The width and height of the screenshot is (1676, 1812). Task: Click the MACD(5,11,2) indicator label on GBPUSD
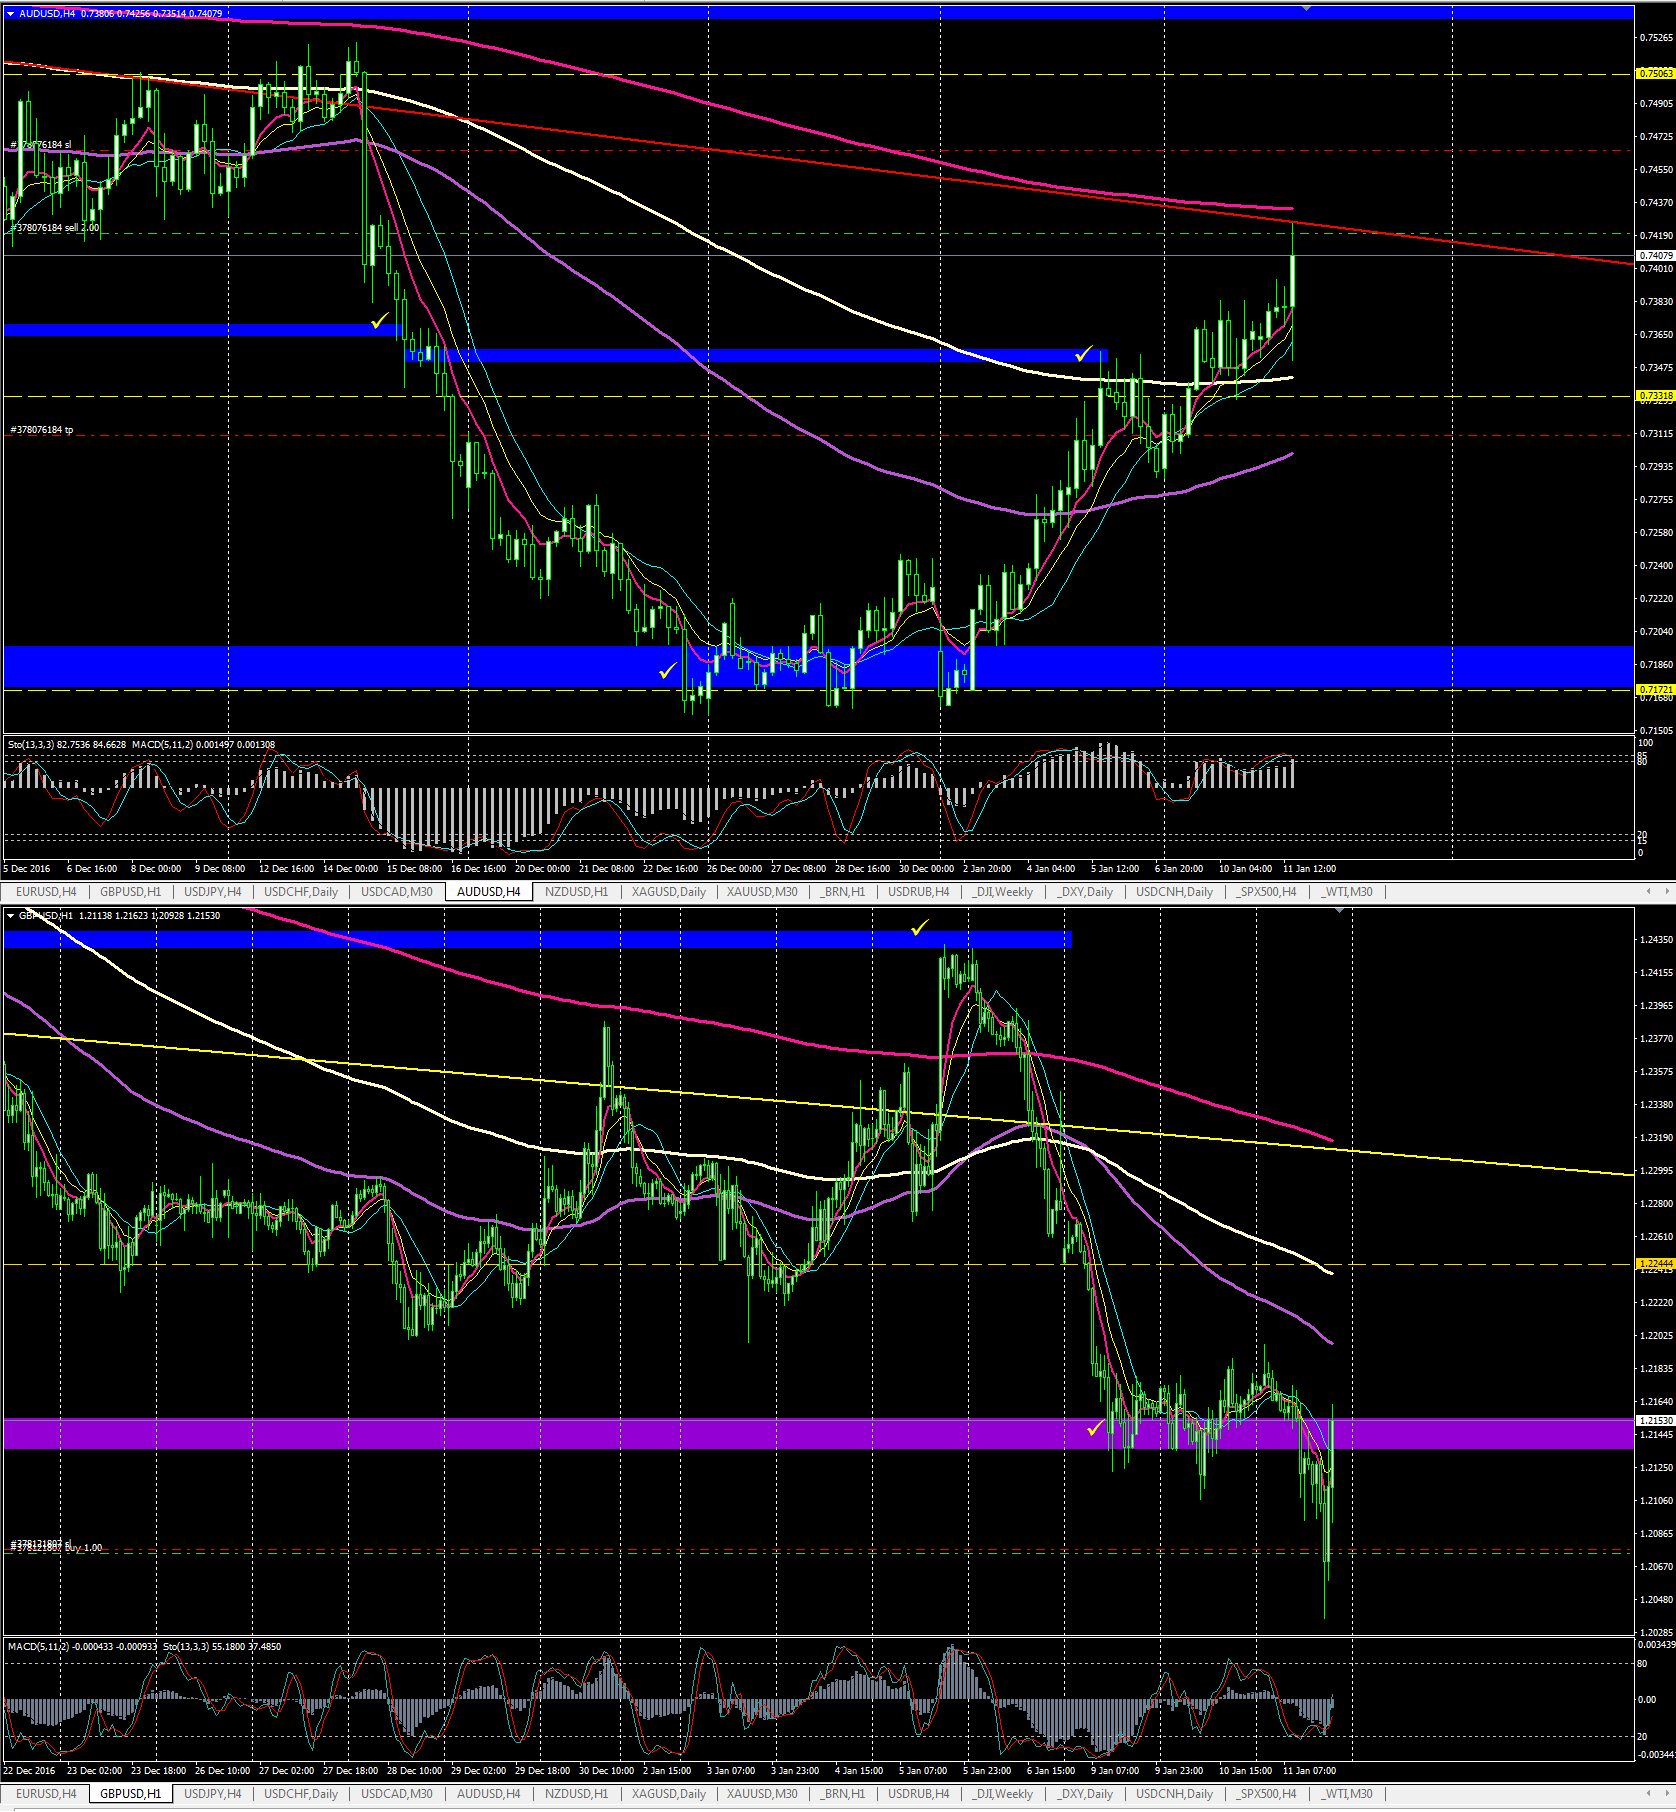83,1646
